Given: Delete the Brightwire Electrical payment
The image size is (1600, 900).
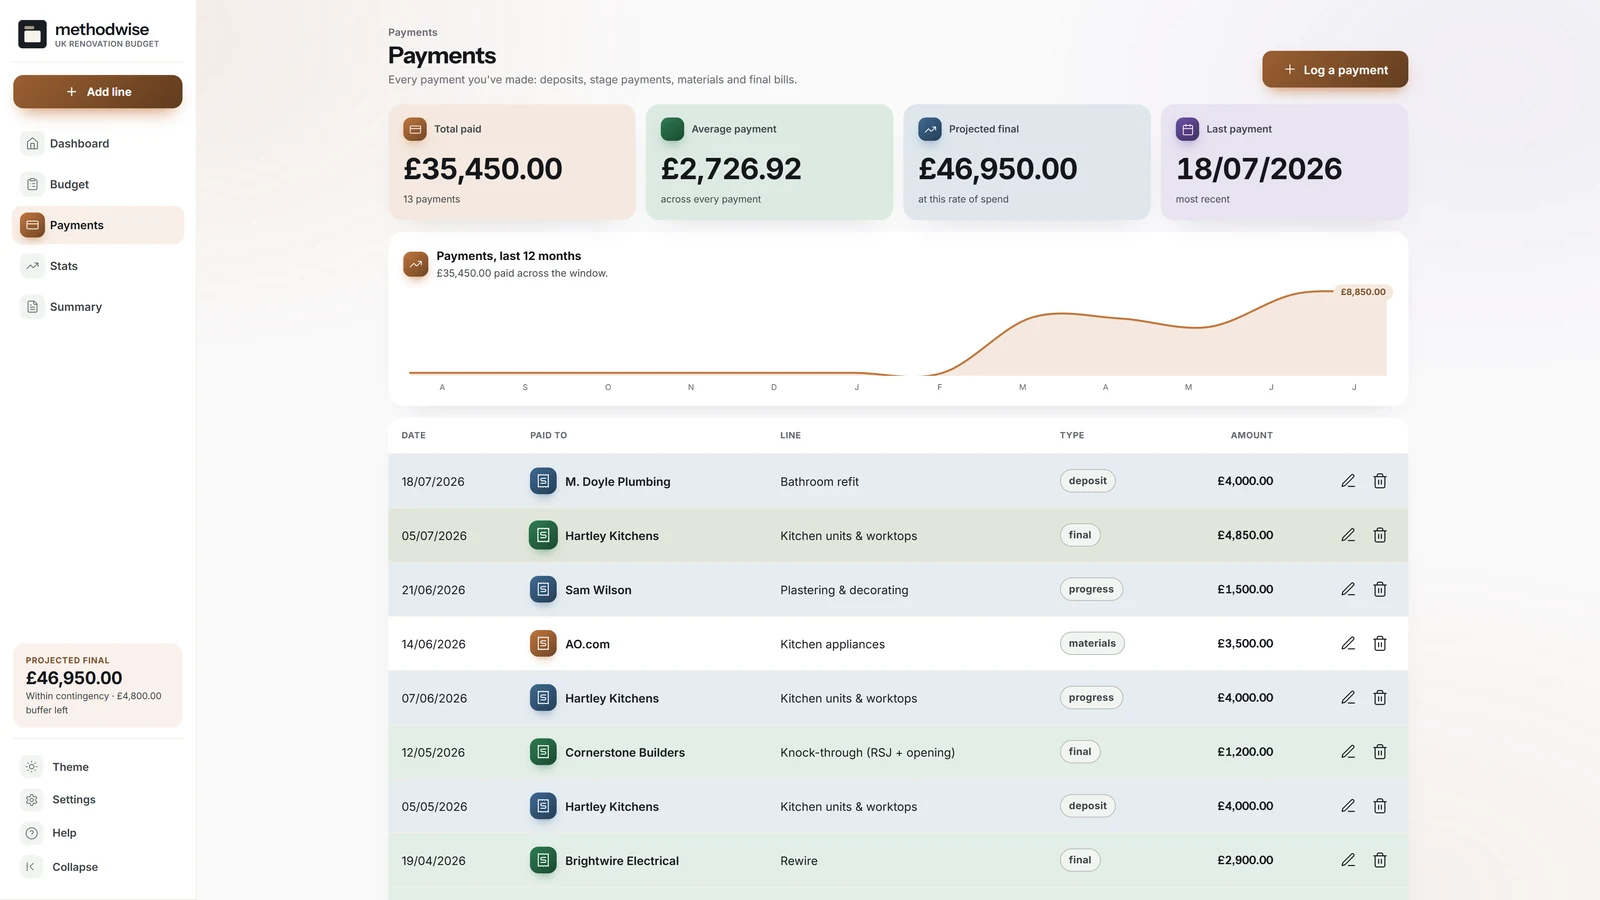Looking at the screenshot, I should (1380, 860).
